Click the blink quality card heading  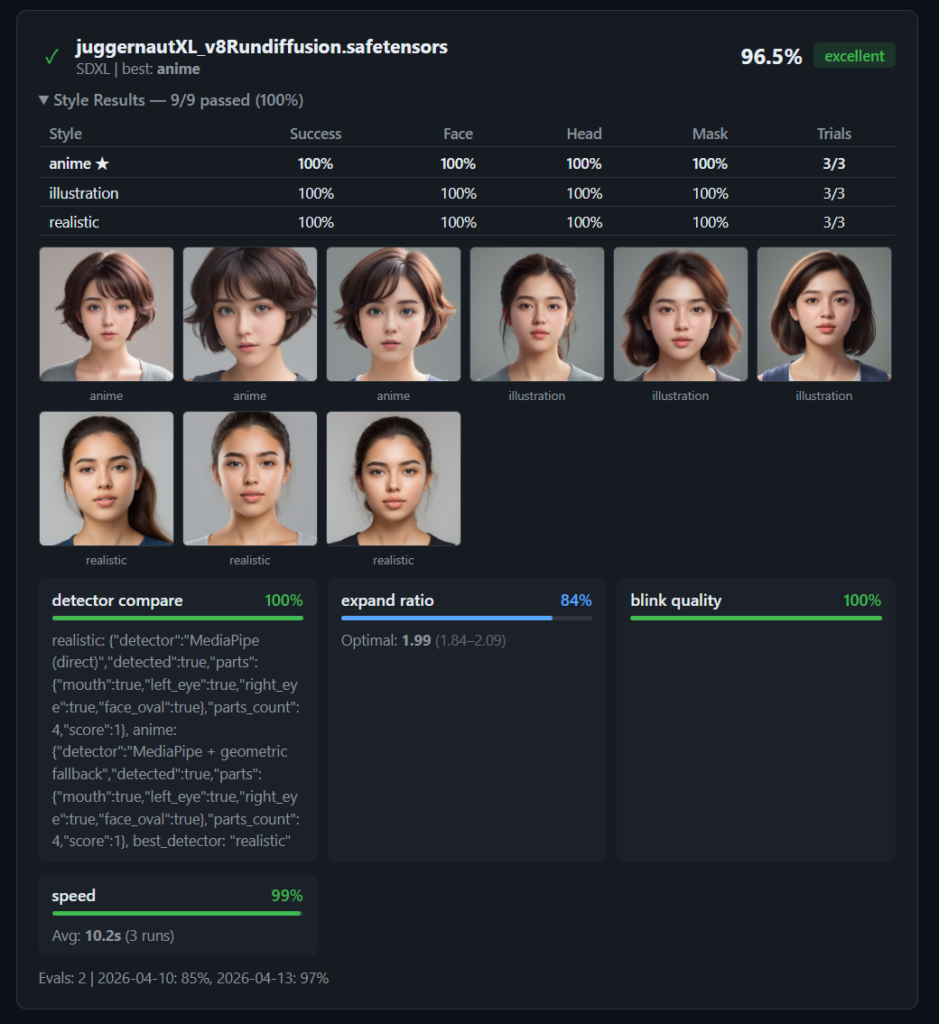pyautogui.click(x=675, y=601)
